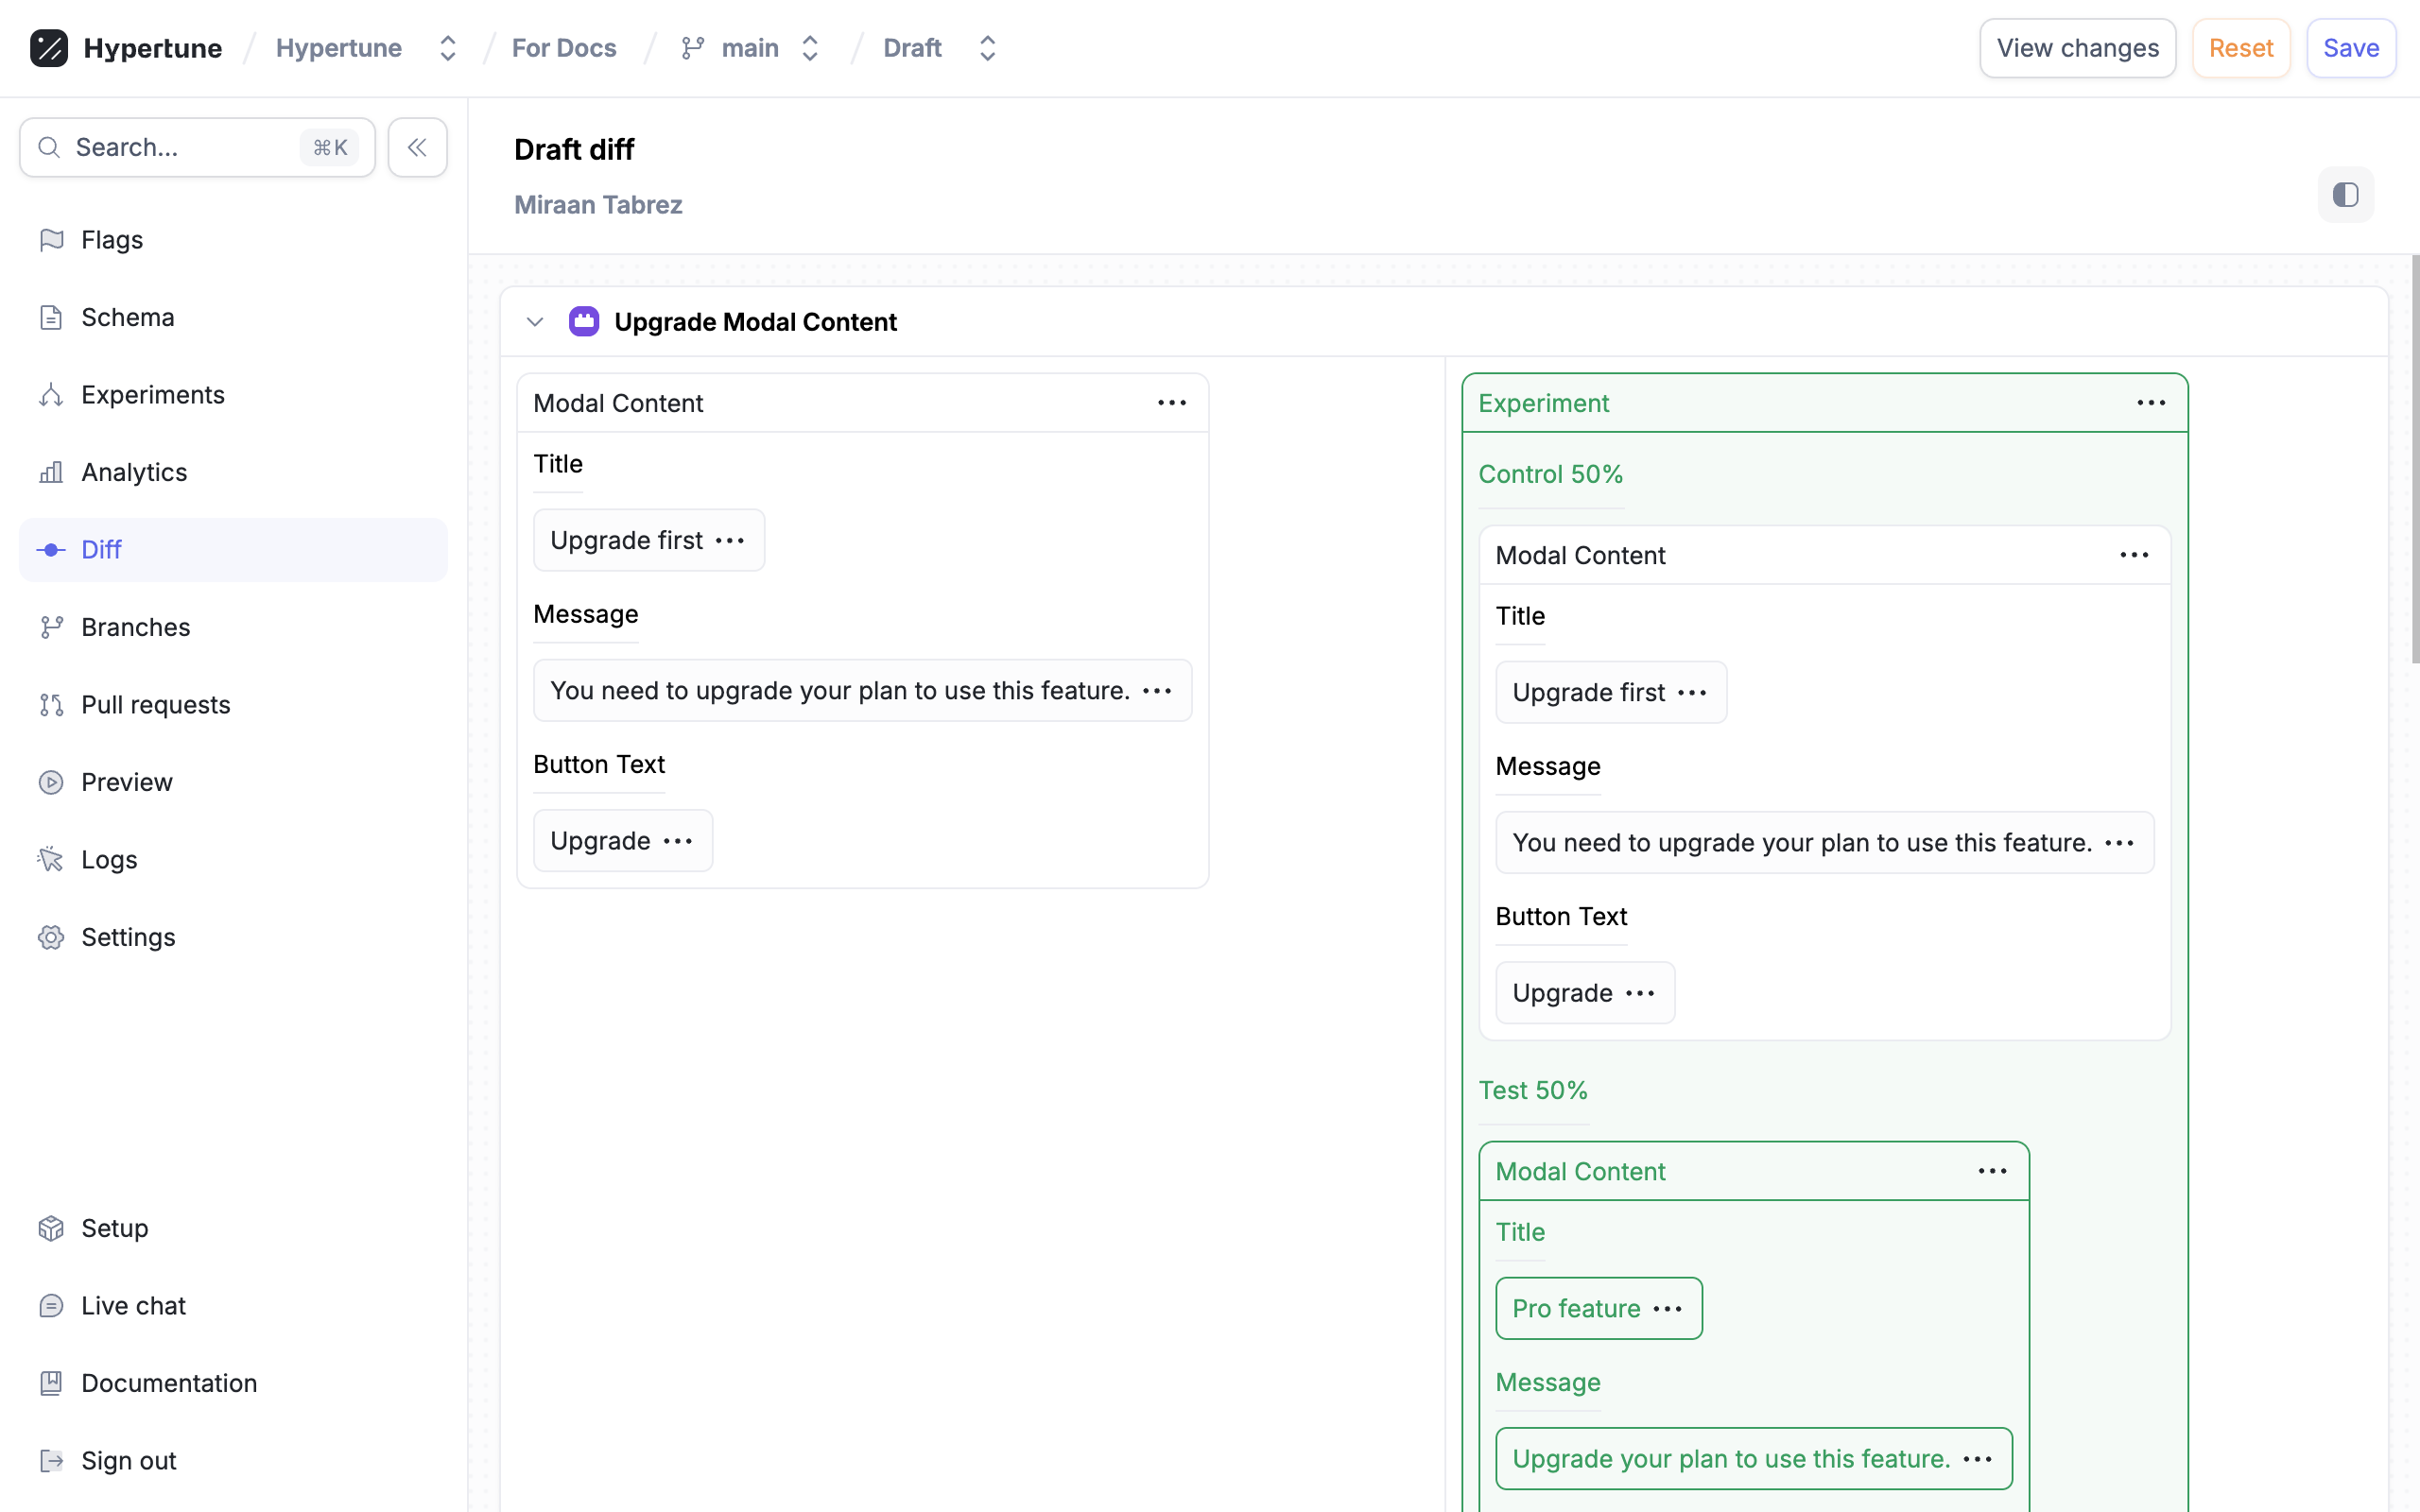Screen dimensions: 2420x1512
Task: Click the Search input field
Action: point(180,148)
